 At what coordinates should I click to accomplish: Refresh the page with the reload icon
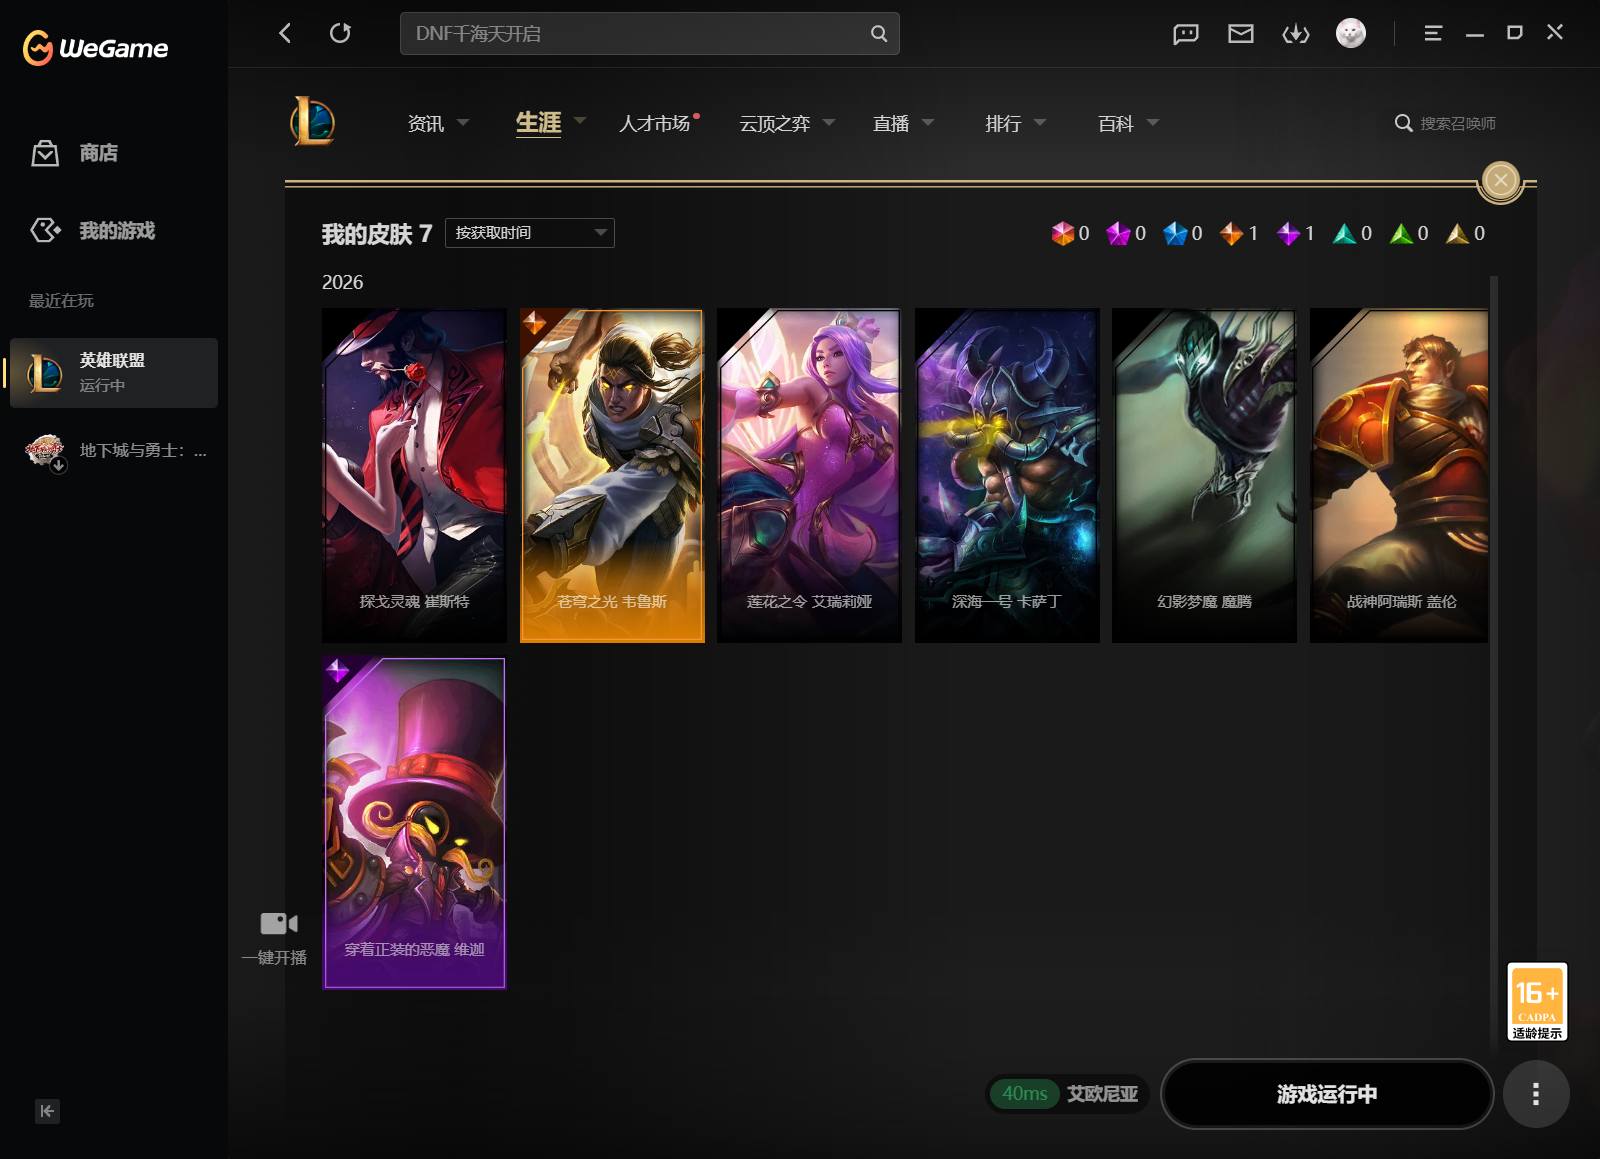340,33
